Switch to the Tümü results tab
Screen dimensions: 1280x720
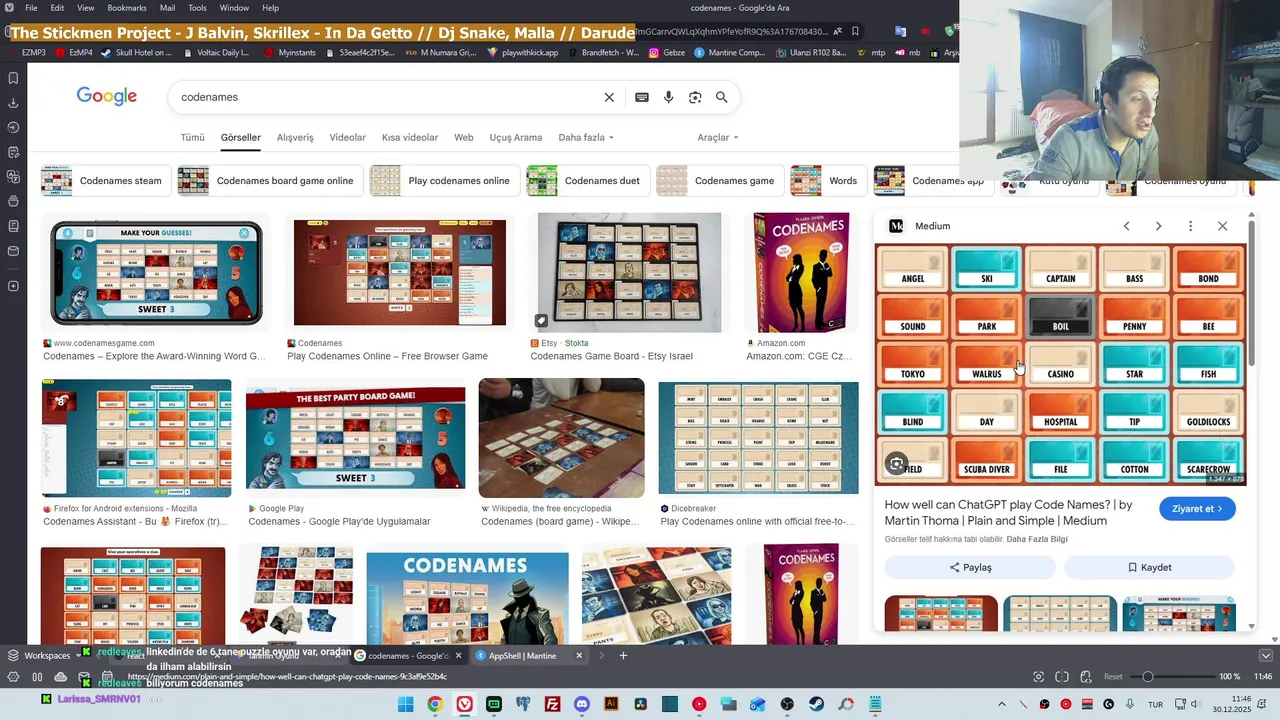(x=192, y=137)
